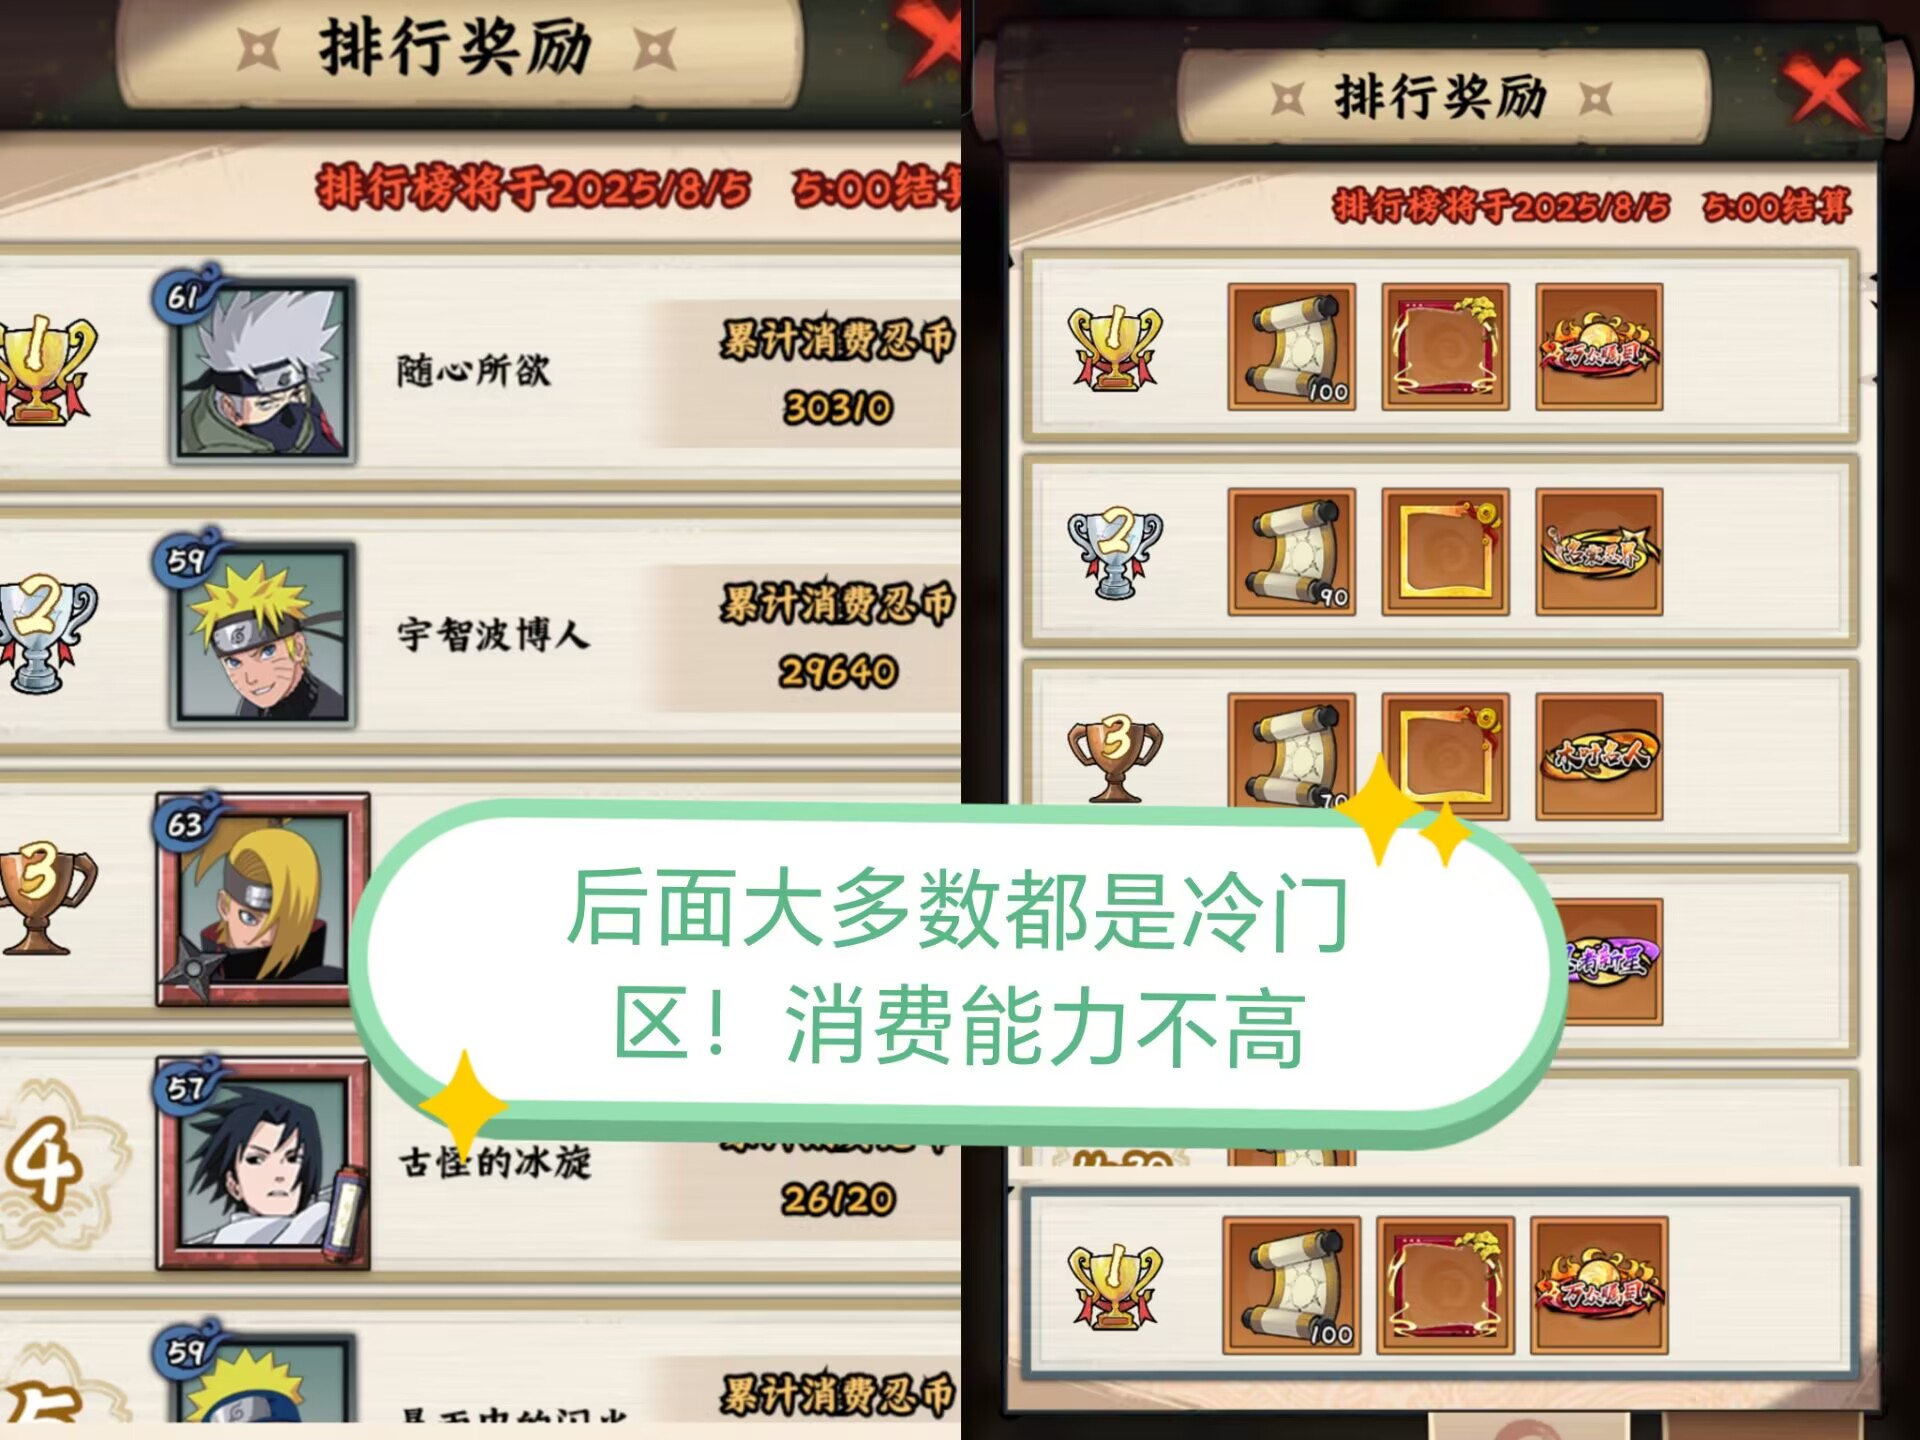1920x1440 pixels.
Task: Open Kakashi avatar of player 随心所欲
Action: [x=263, y=371]
